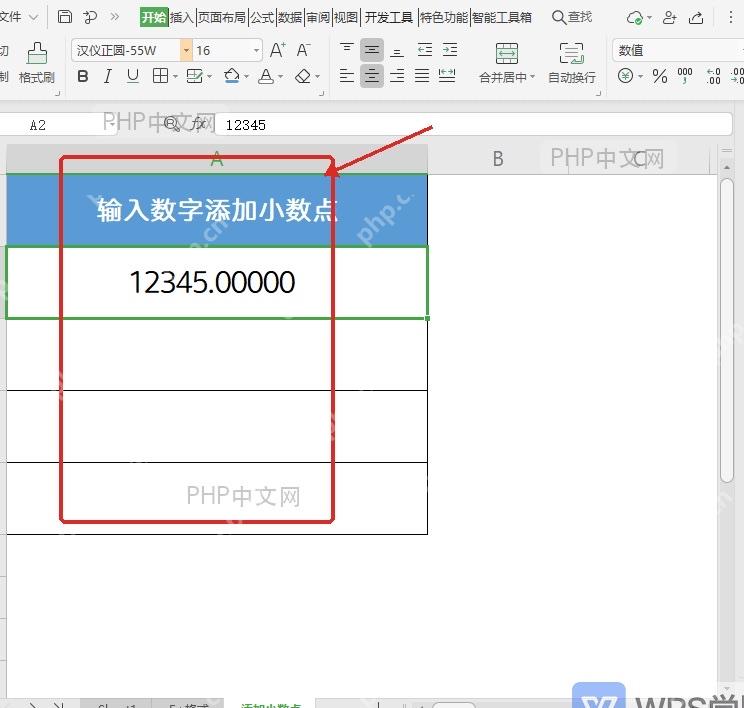Open currency format dropdown arrow

coord(641,76)
